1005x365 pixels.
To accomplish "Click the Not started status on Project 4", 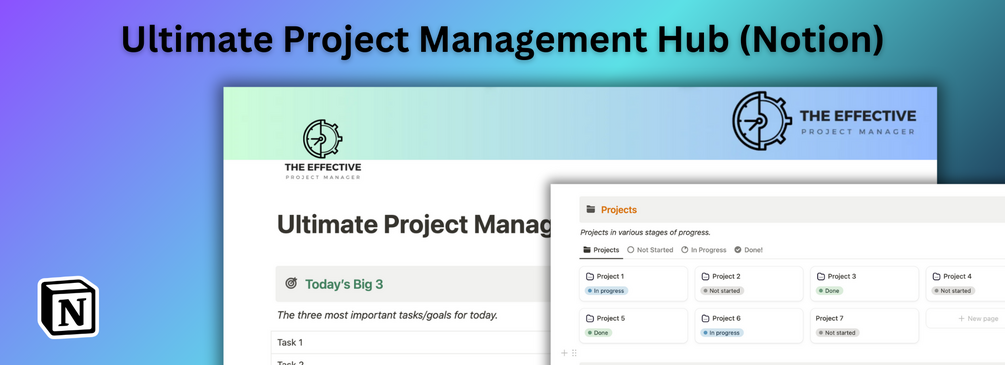I will coord(953,291).
